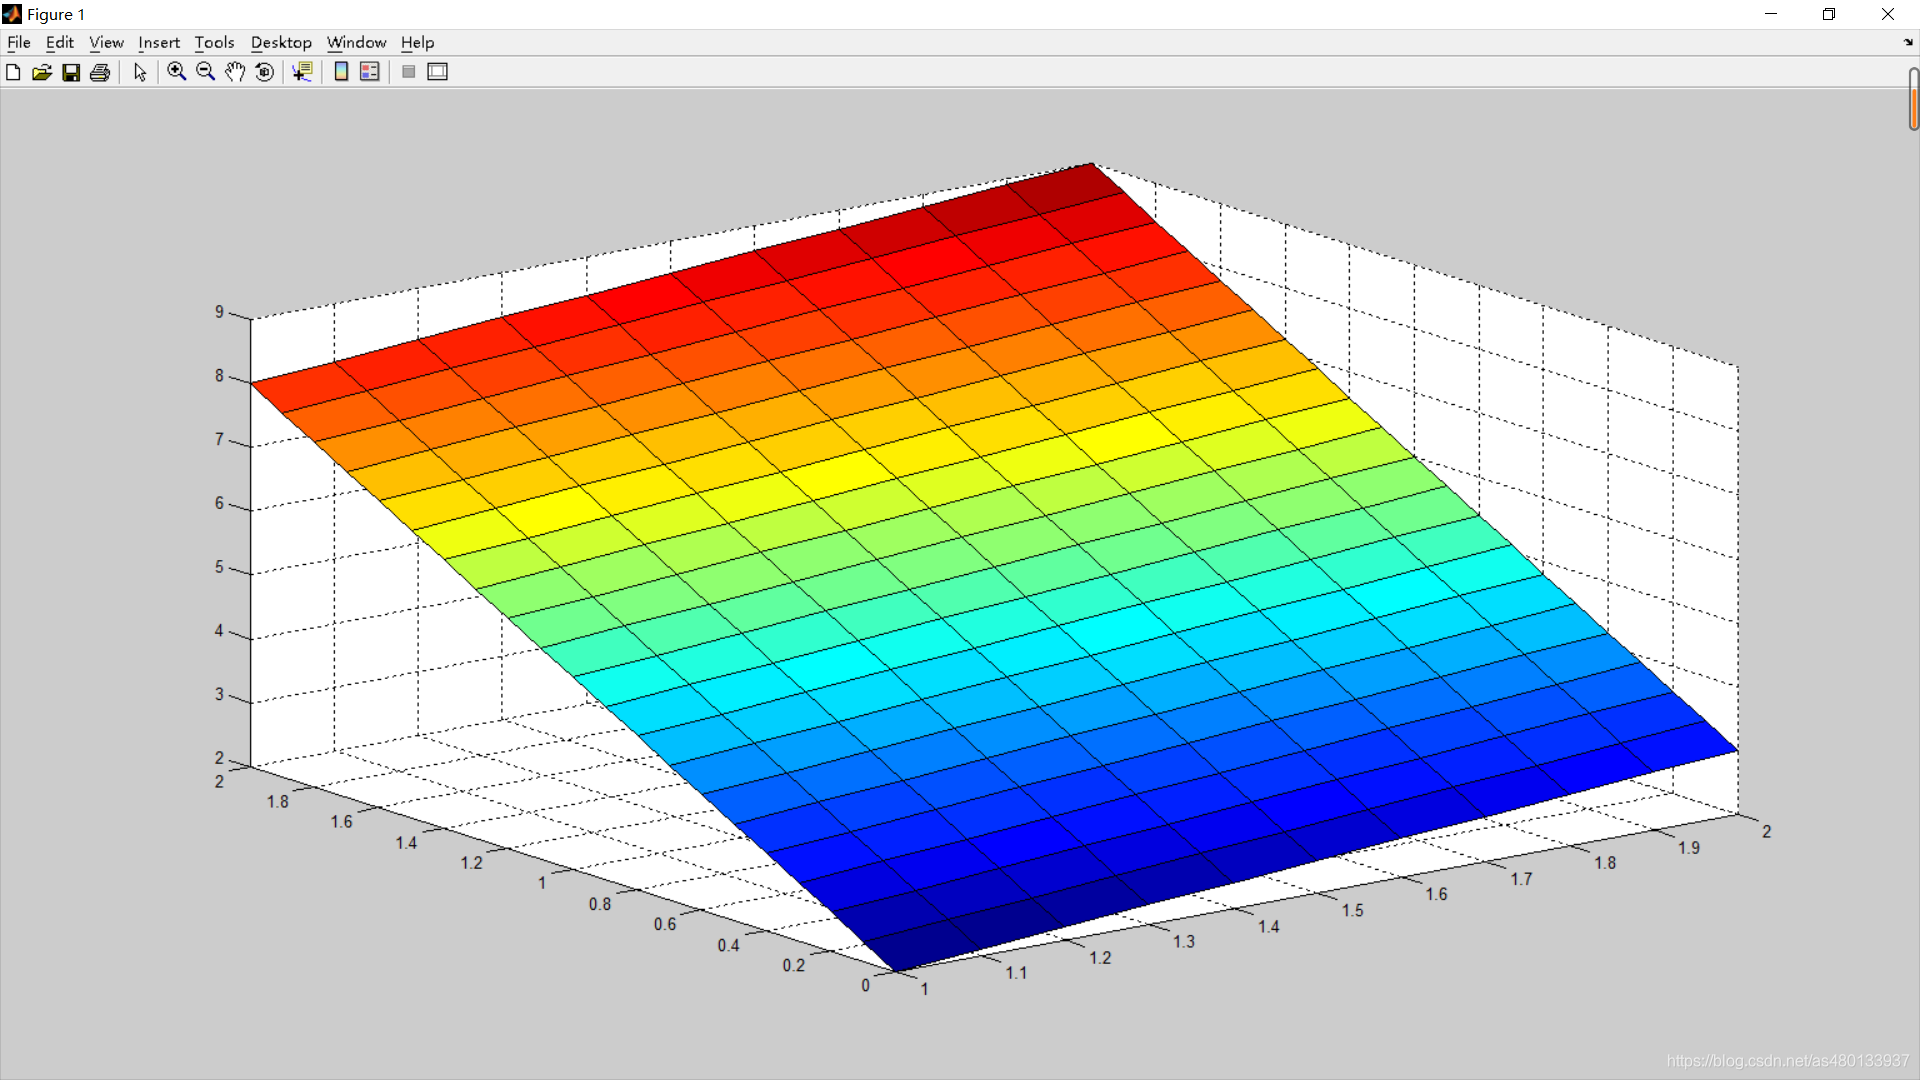
Task: Open the View menu
Action: (106, 42)
